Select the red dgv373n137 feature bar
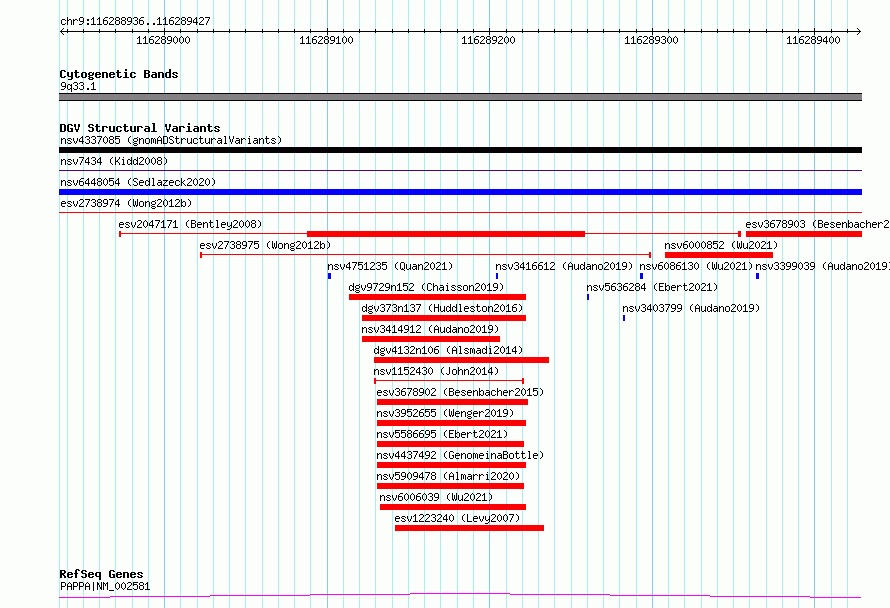 (x=444, y=318)
